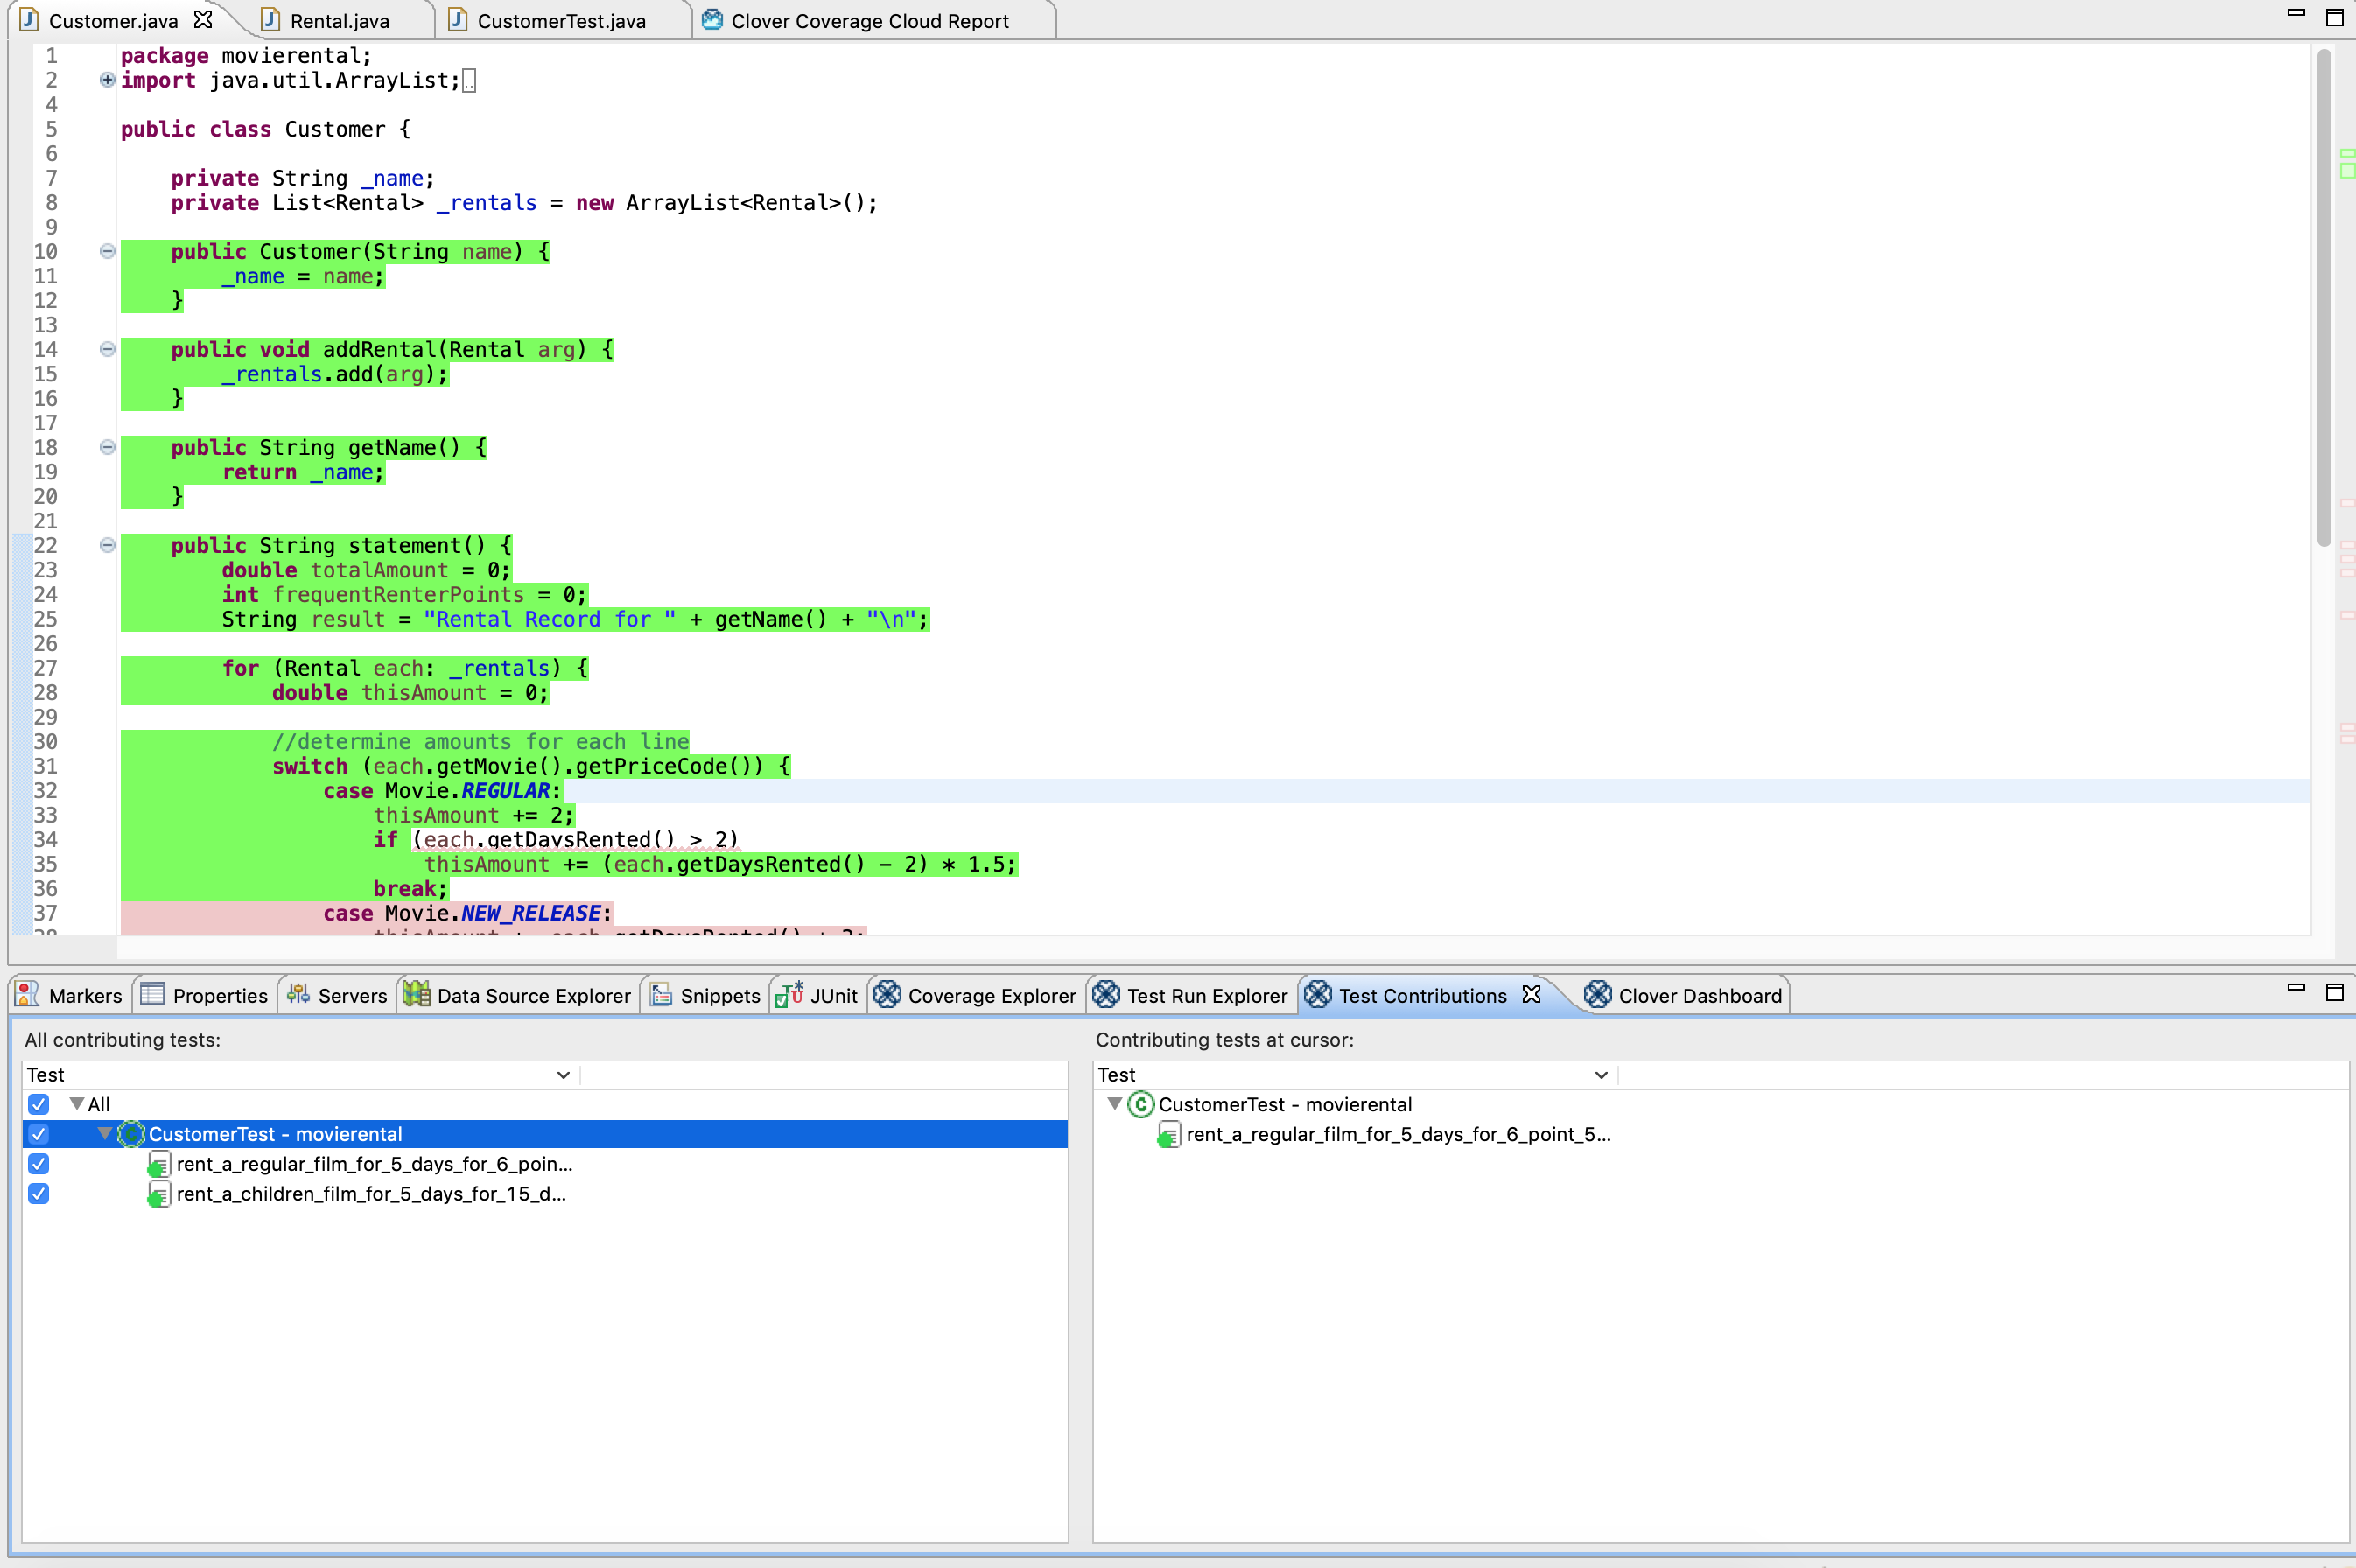Minimize the bottom views panel

(2296, 988)
